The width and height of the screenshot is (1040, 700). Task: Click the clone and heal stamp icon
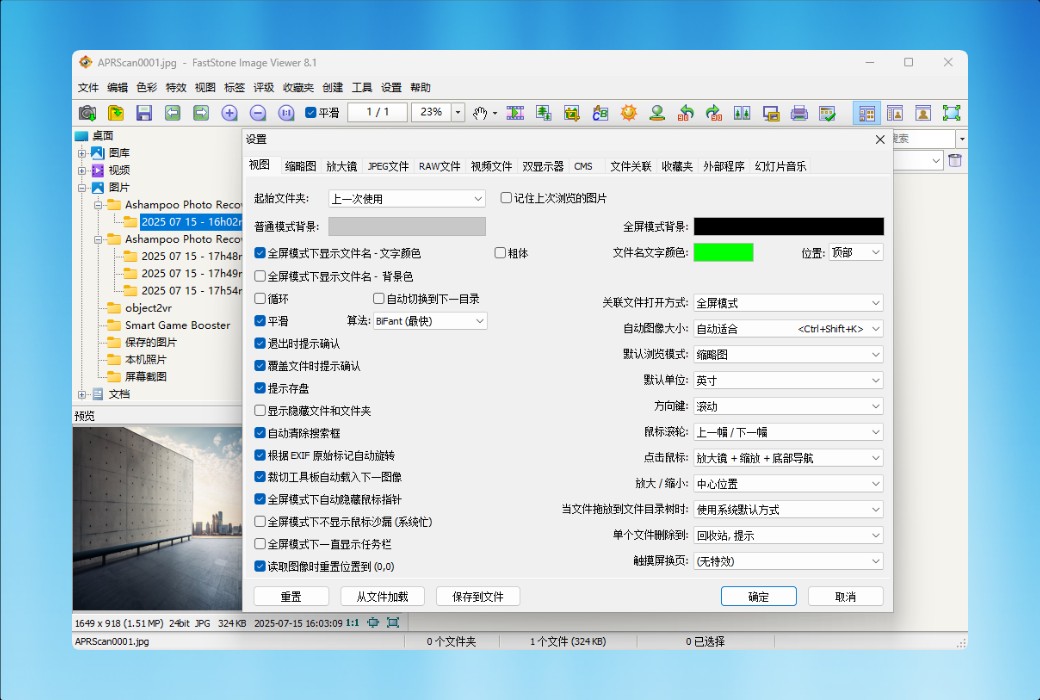(x=657, y=113)
